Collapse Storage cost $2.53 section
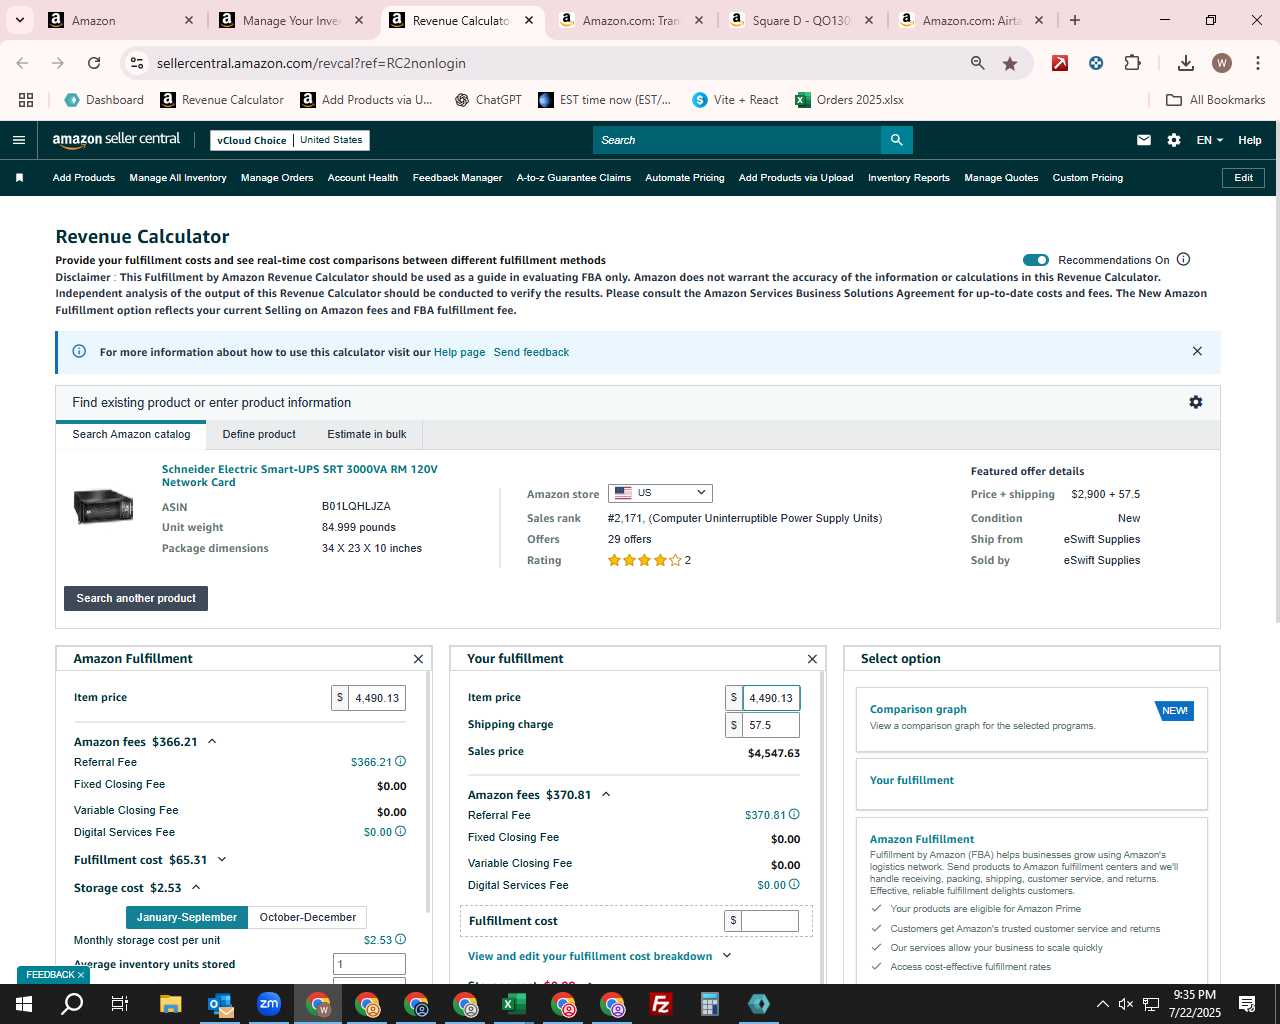The height and width of the screenshot is (1024, 1280). click(196, 888)
